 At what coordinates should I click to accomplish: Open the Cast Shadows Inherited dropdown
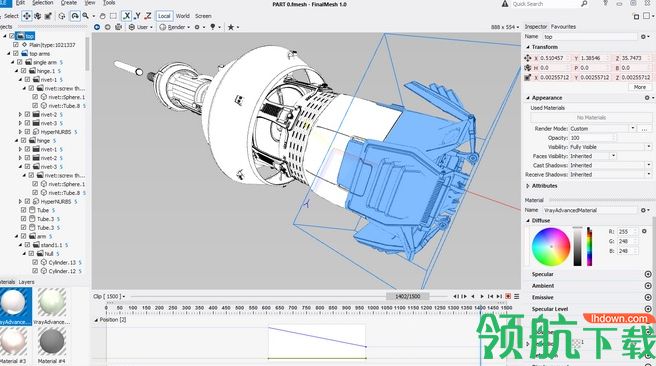tap(611, 165)
